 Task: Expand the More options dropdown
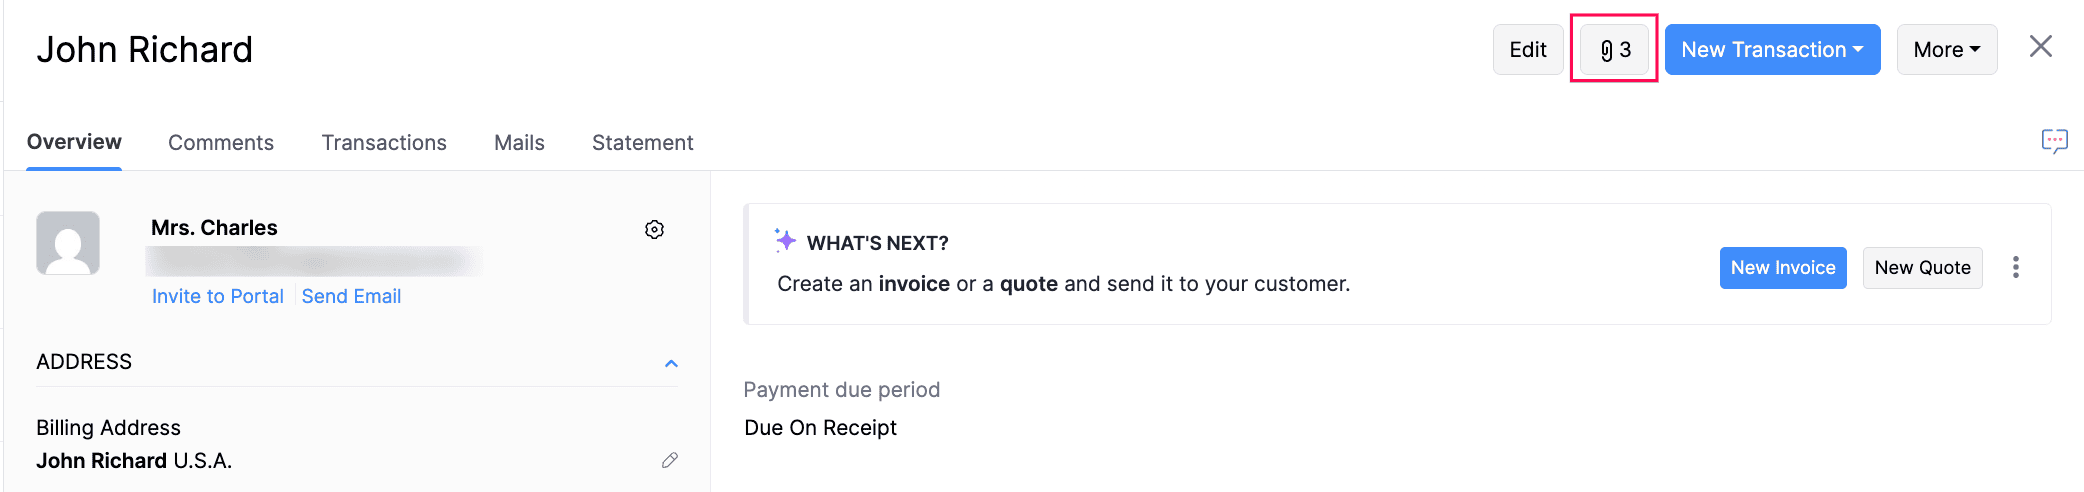pyautogui.click(x=1946, y=49)
